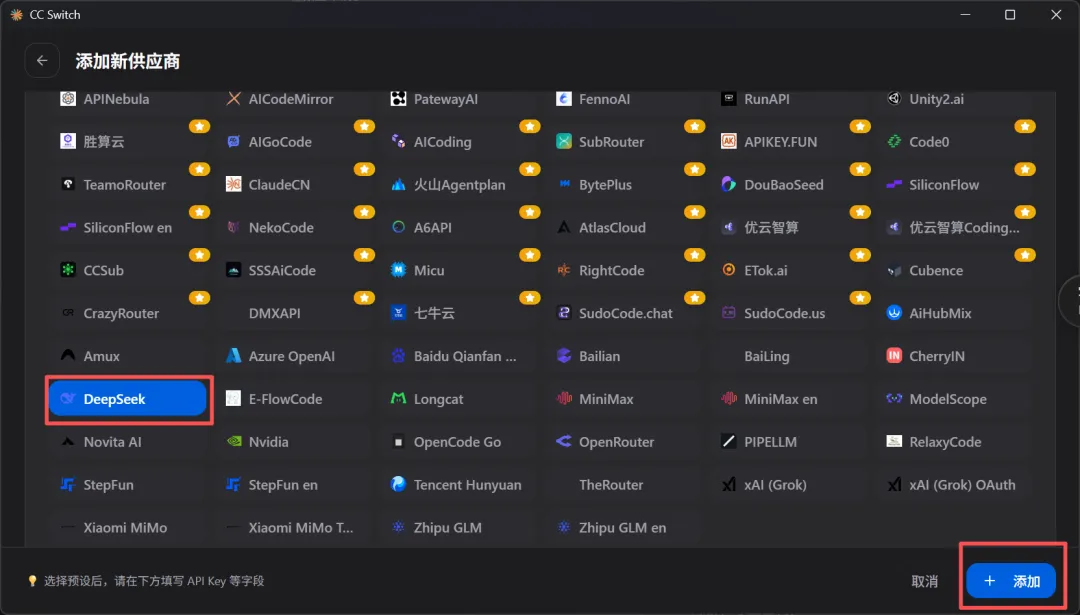
Task: Click the OpenCode Go label
Action: [457, 442]
